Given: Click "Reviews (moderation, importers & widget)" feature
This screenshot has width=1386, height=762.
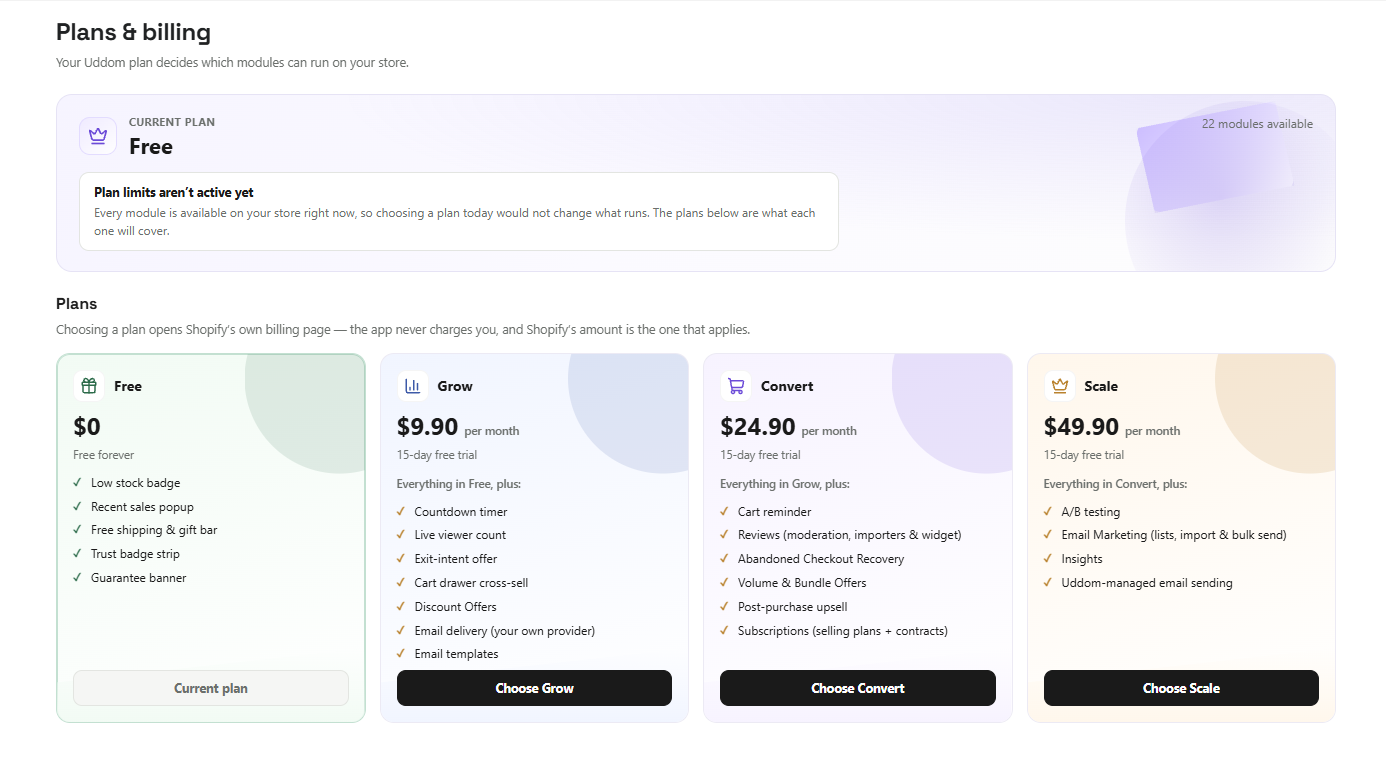Looking at the screenshot, I should (849, 535).
